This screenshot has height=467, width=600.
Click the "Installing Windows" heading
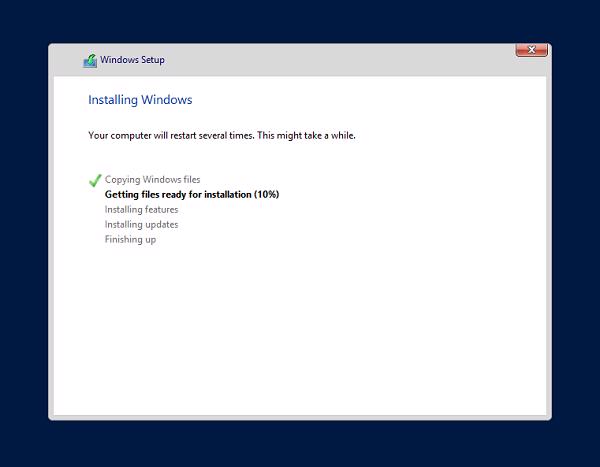click(140, 100)
